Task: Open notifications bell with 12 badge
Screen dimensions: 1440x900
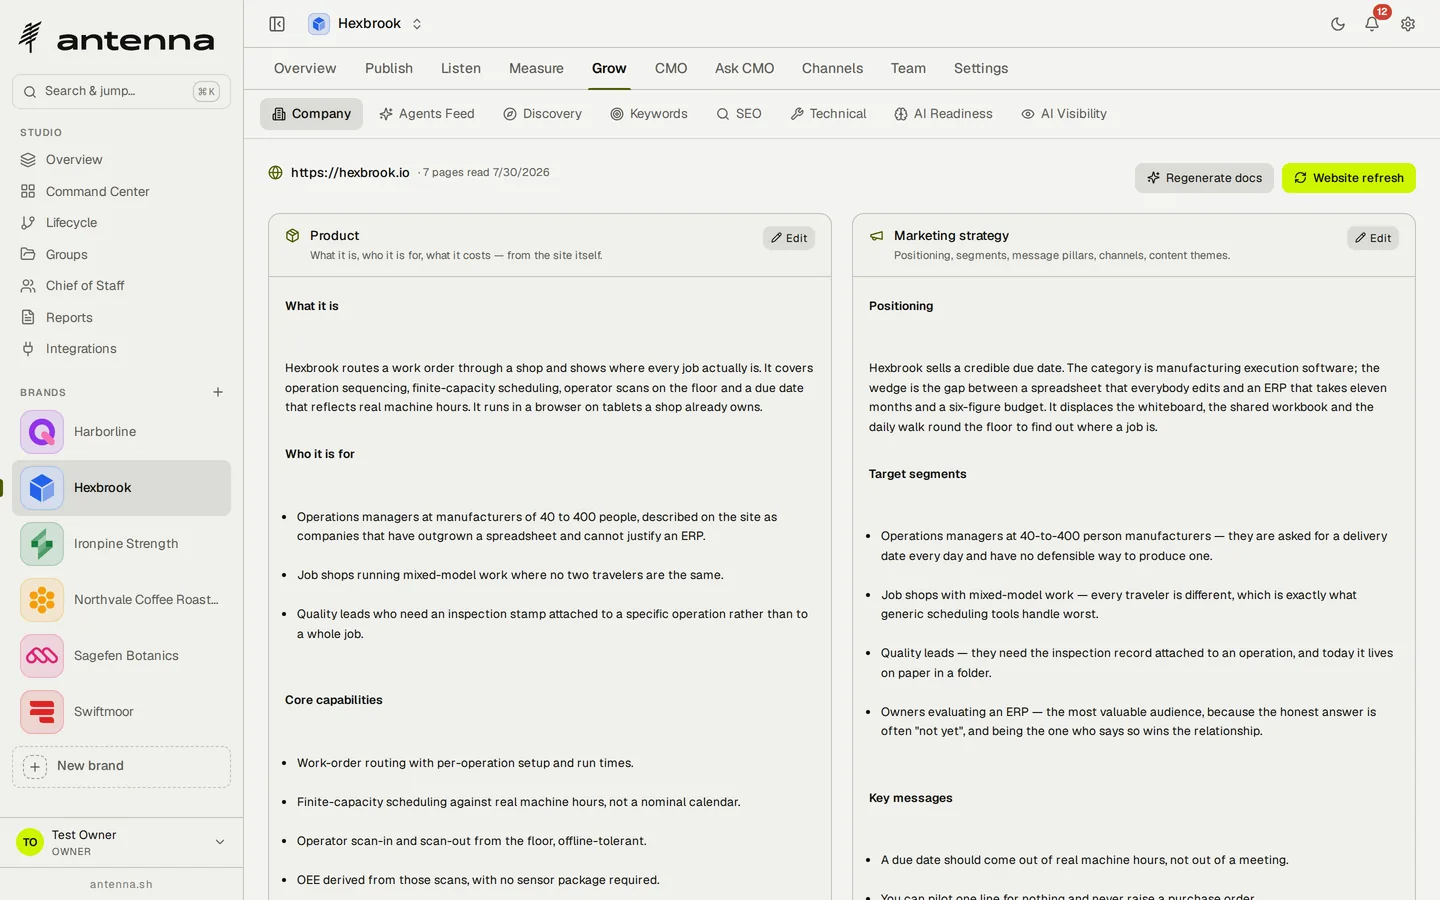Action: (1372, 24)
